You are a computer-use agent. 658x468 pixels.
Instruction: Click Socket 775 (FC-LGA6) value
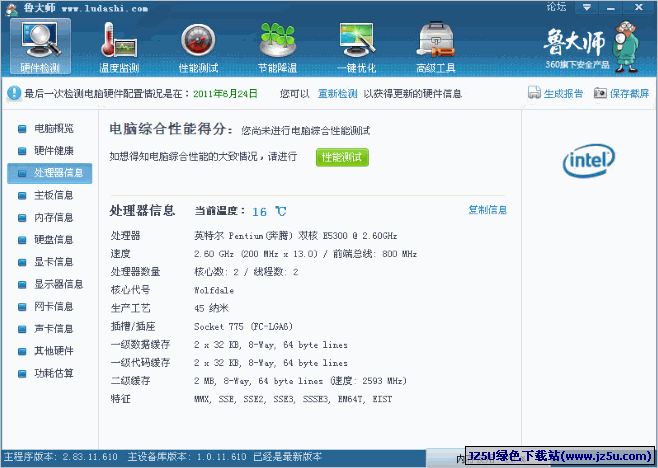click(243, 327)
